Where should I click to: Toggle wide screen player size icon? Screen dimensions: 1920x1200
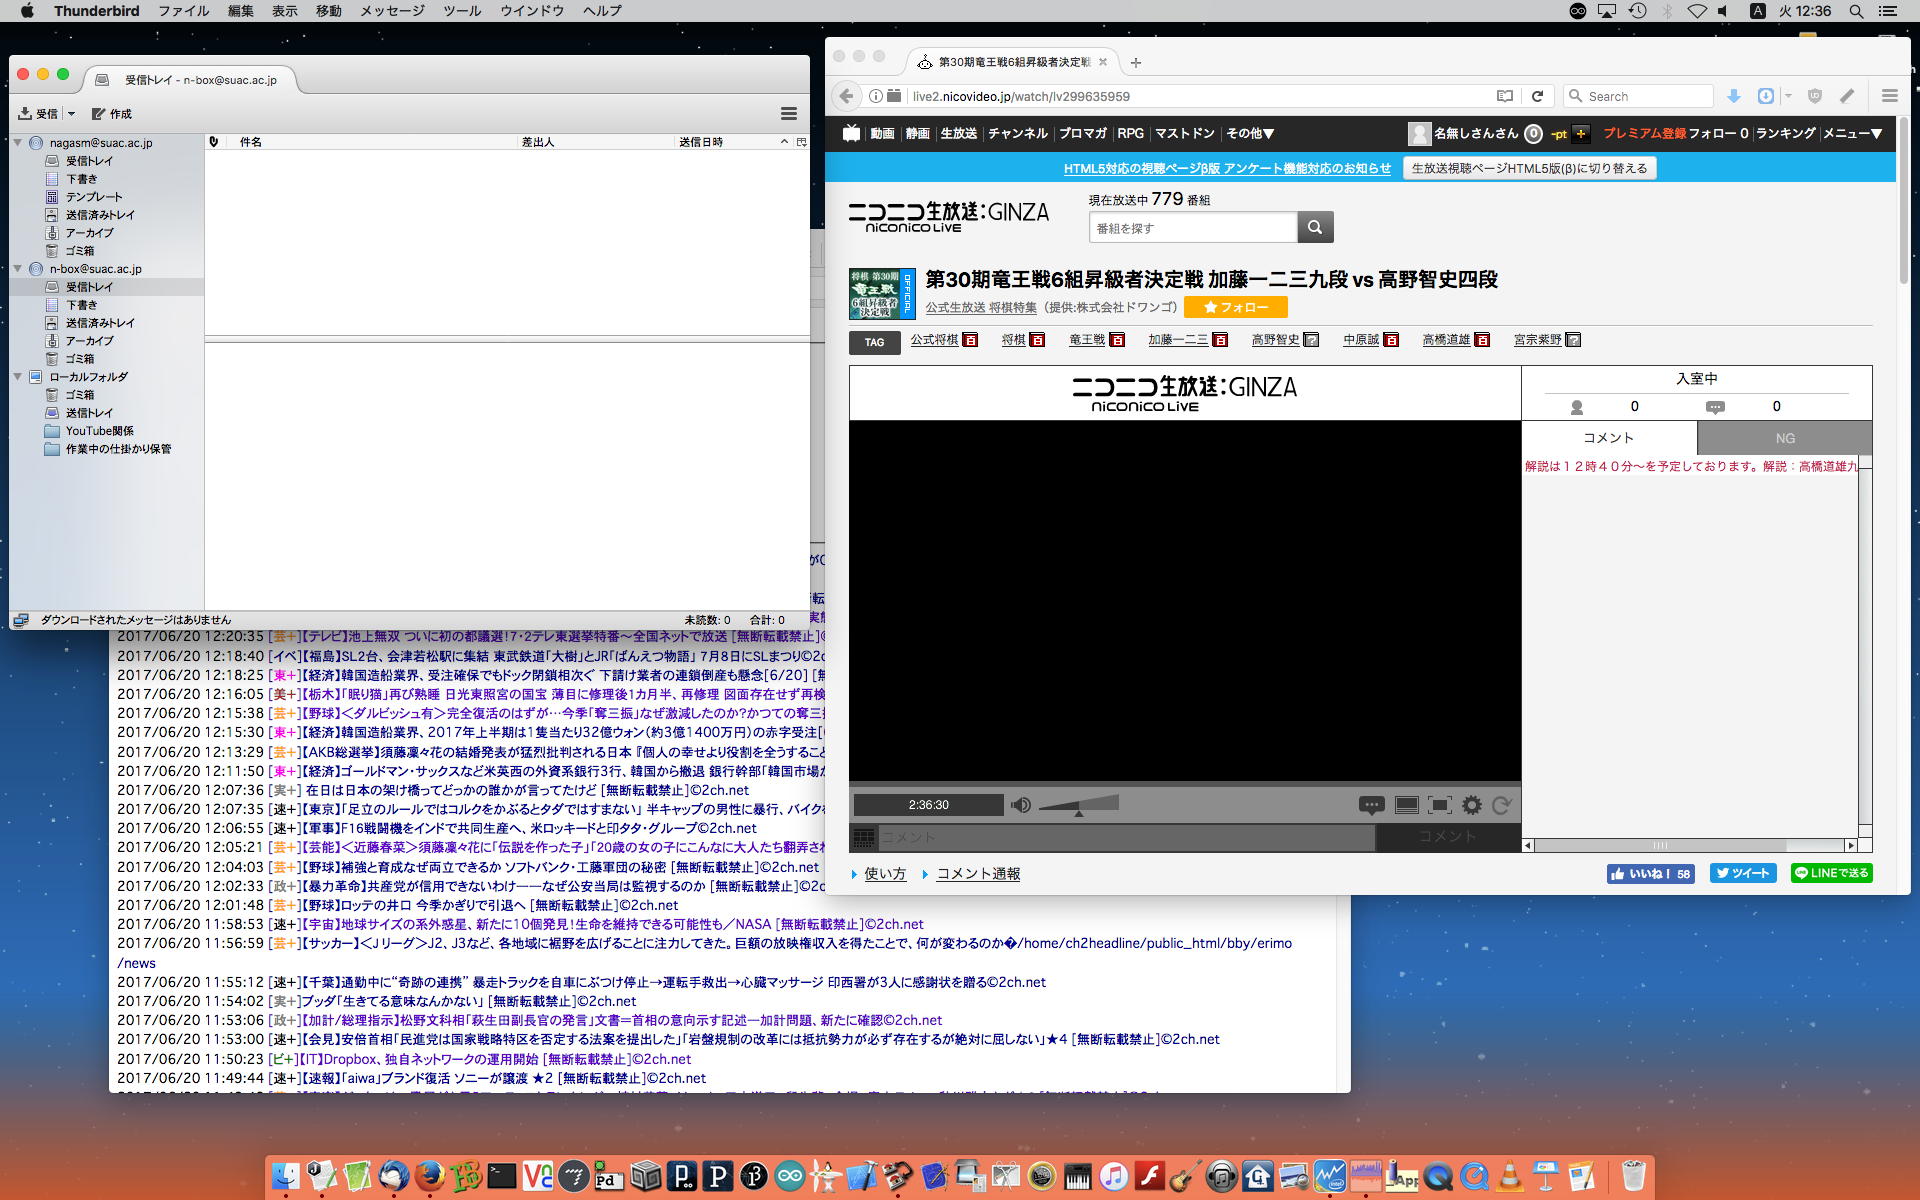point(1406,805)
